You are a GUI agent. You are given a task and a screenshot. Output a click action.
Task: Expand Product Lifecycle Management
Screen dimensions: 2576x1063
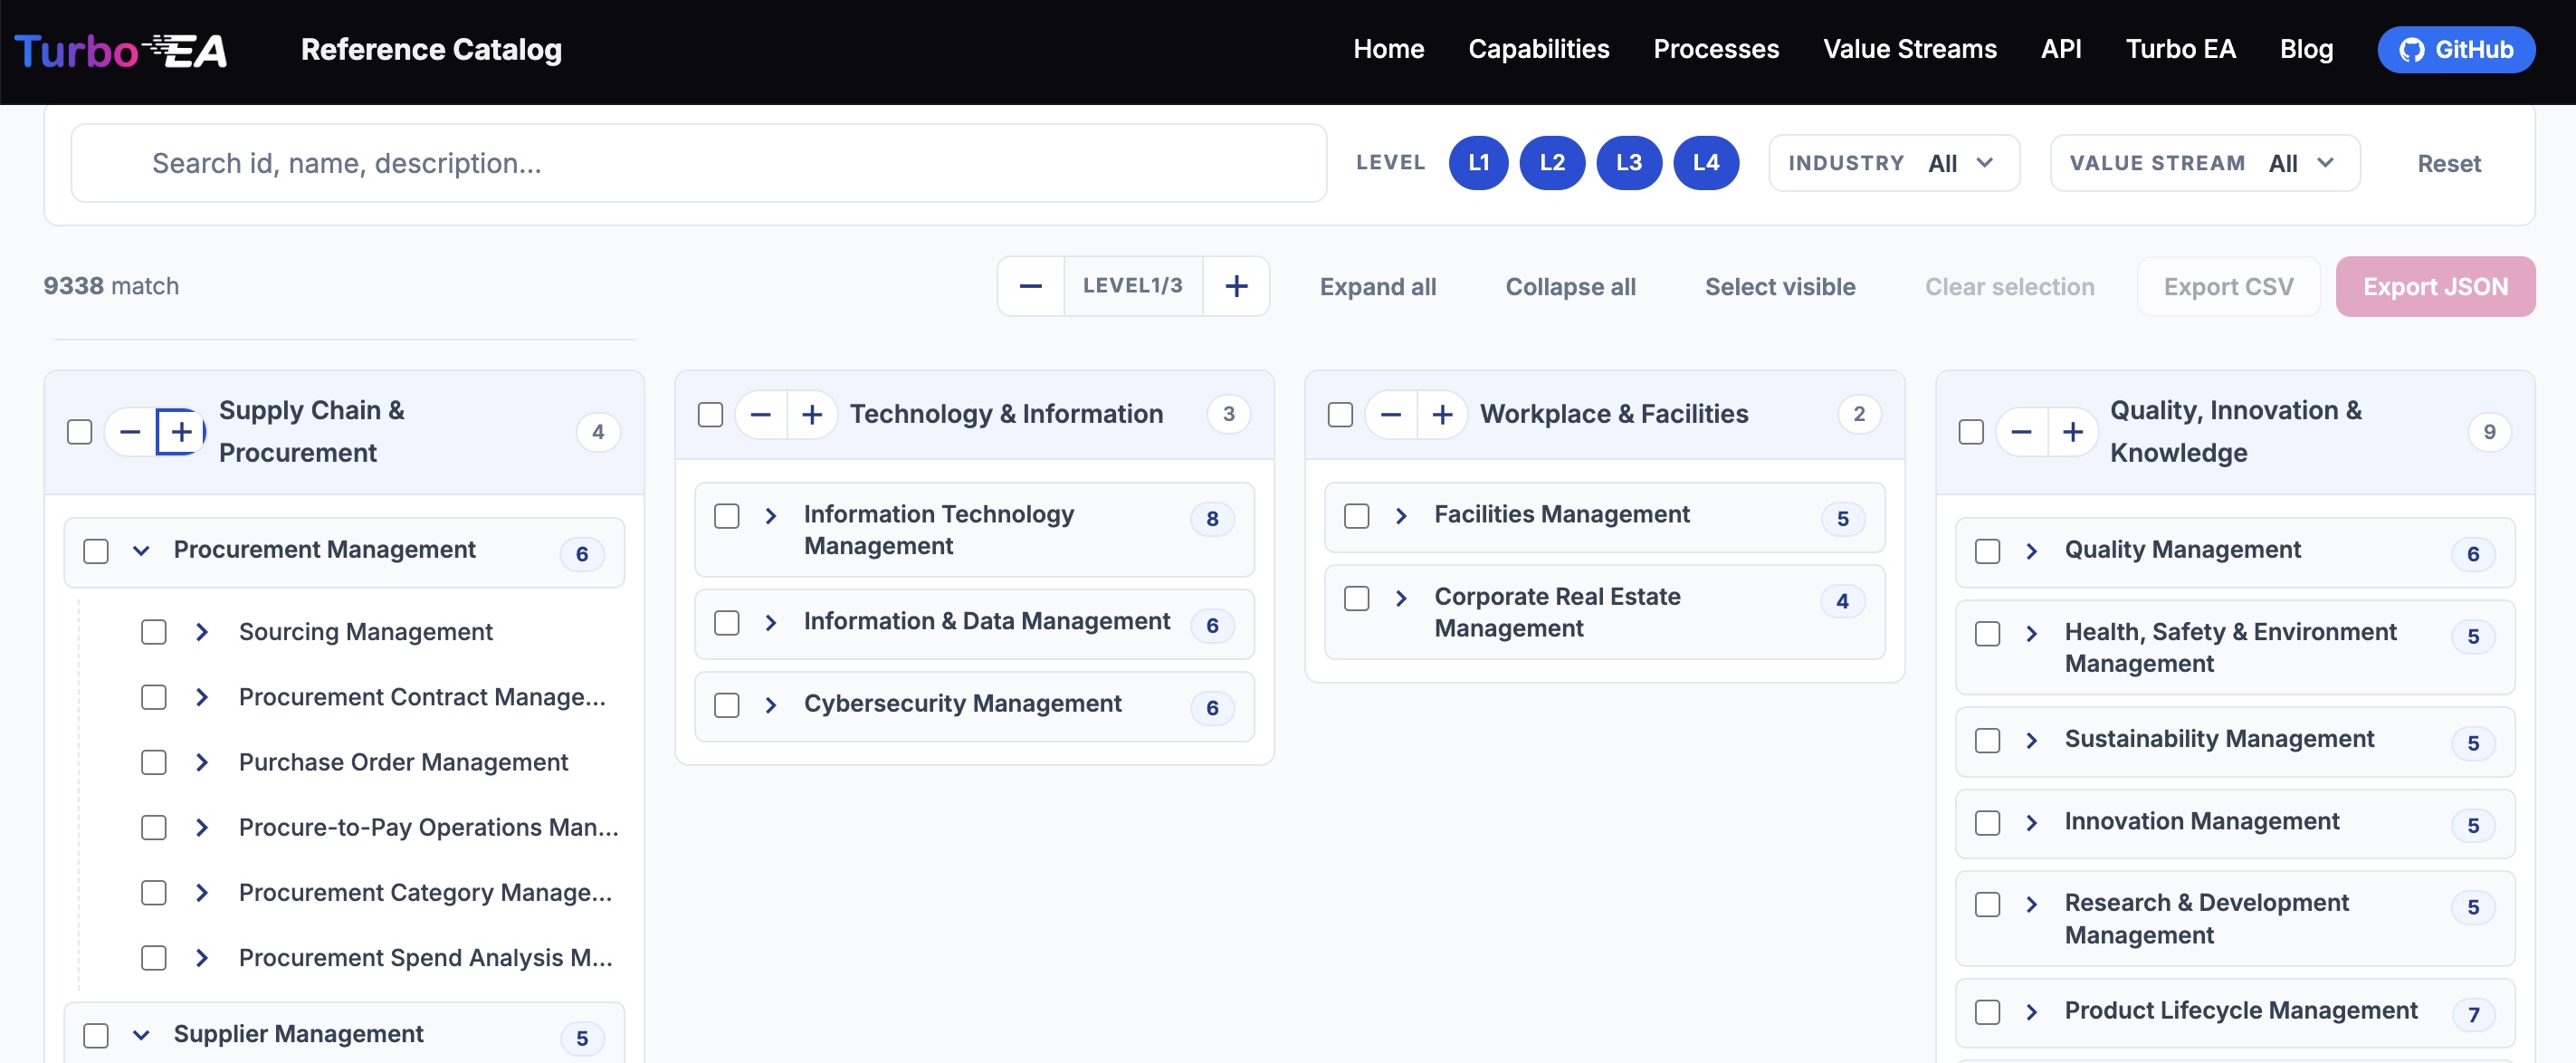pyautogui.click(x=2031, y=1012)
